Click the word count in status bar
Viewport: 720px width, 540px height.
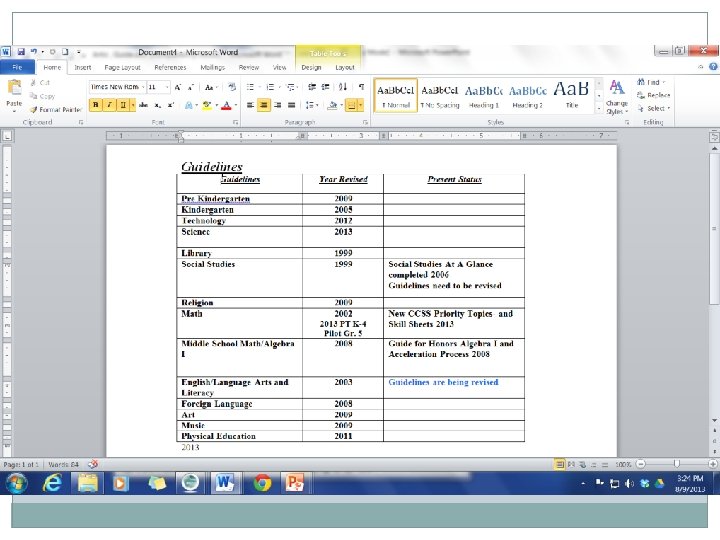(63, 464)
